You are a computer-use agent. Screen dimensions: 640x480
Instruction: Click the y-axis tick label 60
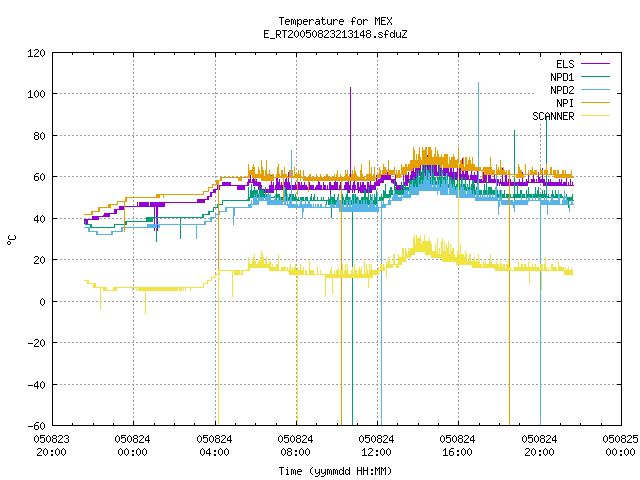click(x=40, y=177)
